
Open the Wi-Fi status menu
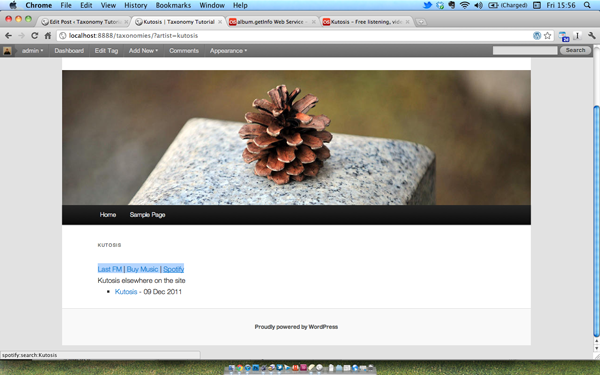pyautogui.click(x=465, y=5)
